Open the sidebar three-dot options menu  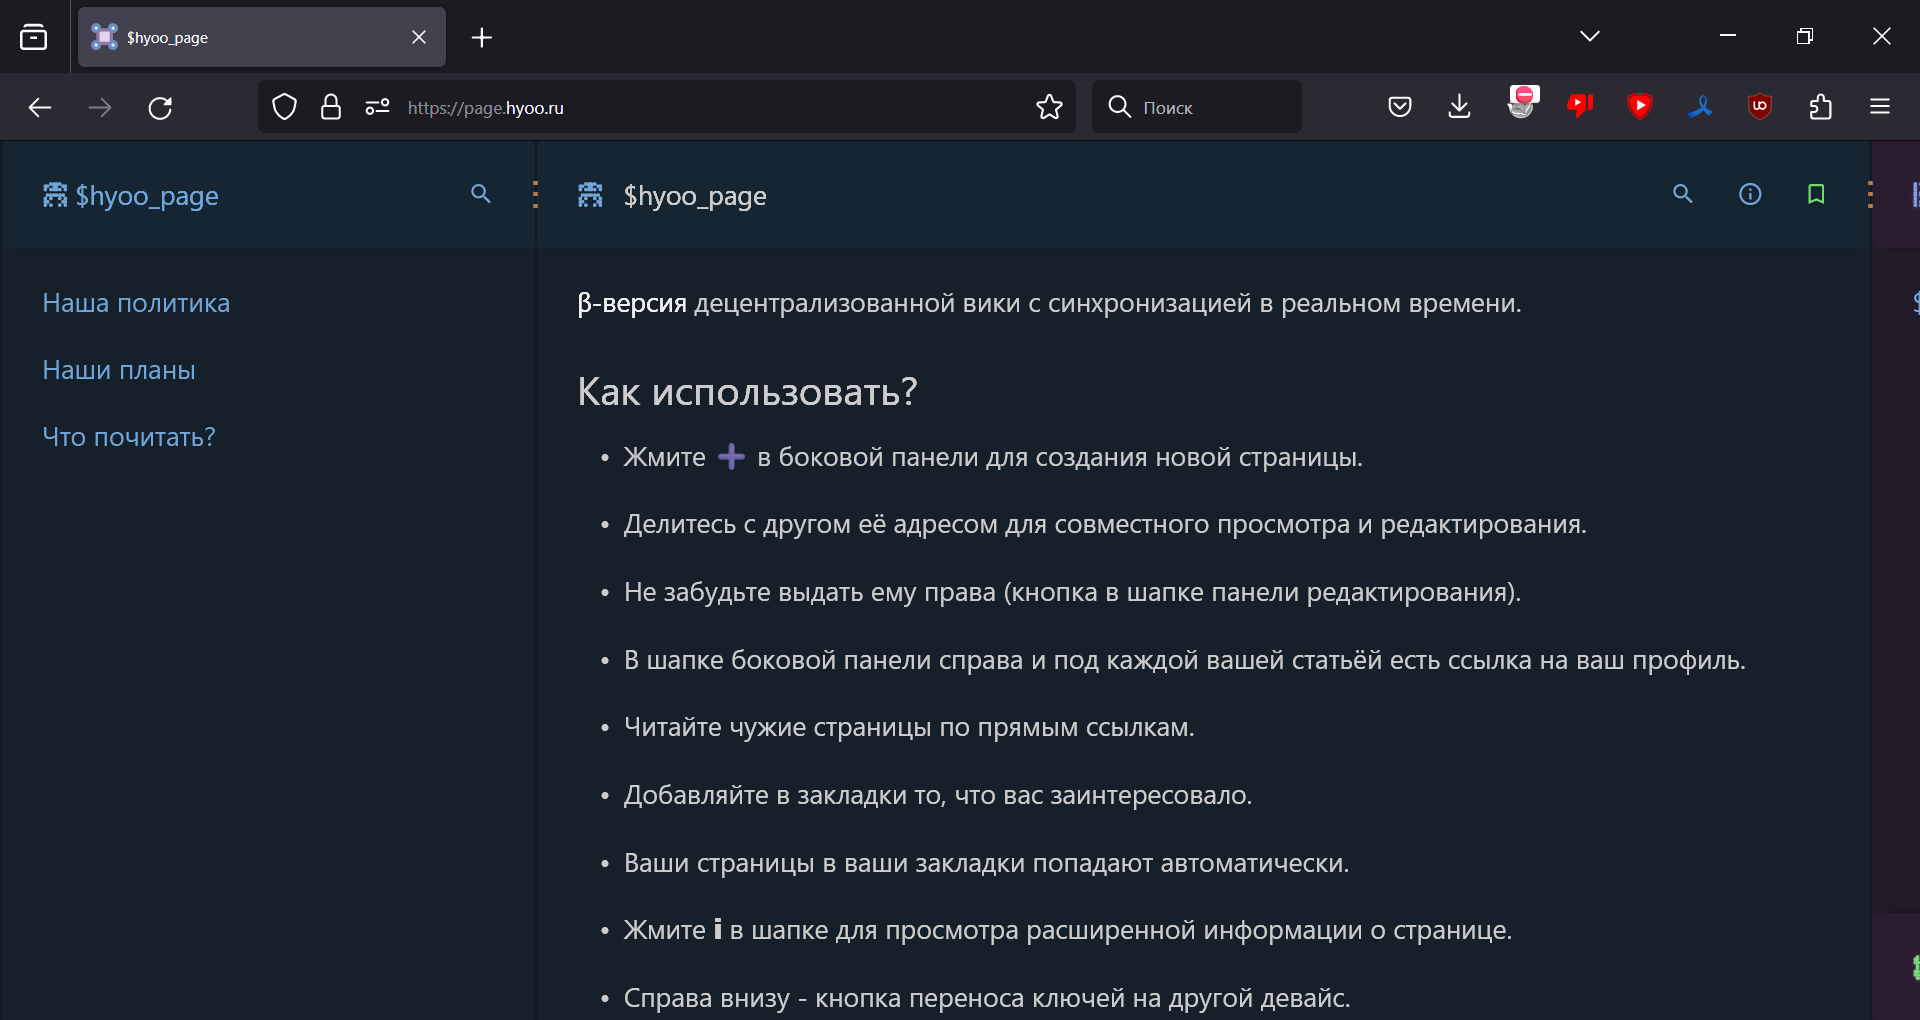click(536, 195)
